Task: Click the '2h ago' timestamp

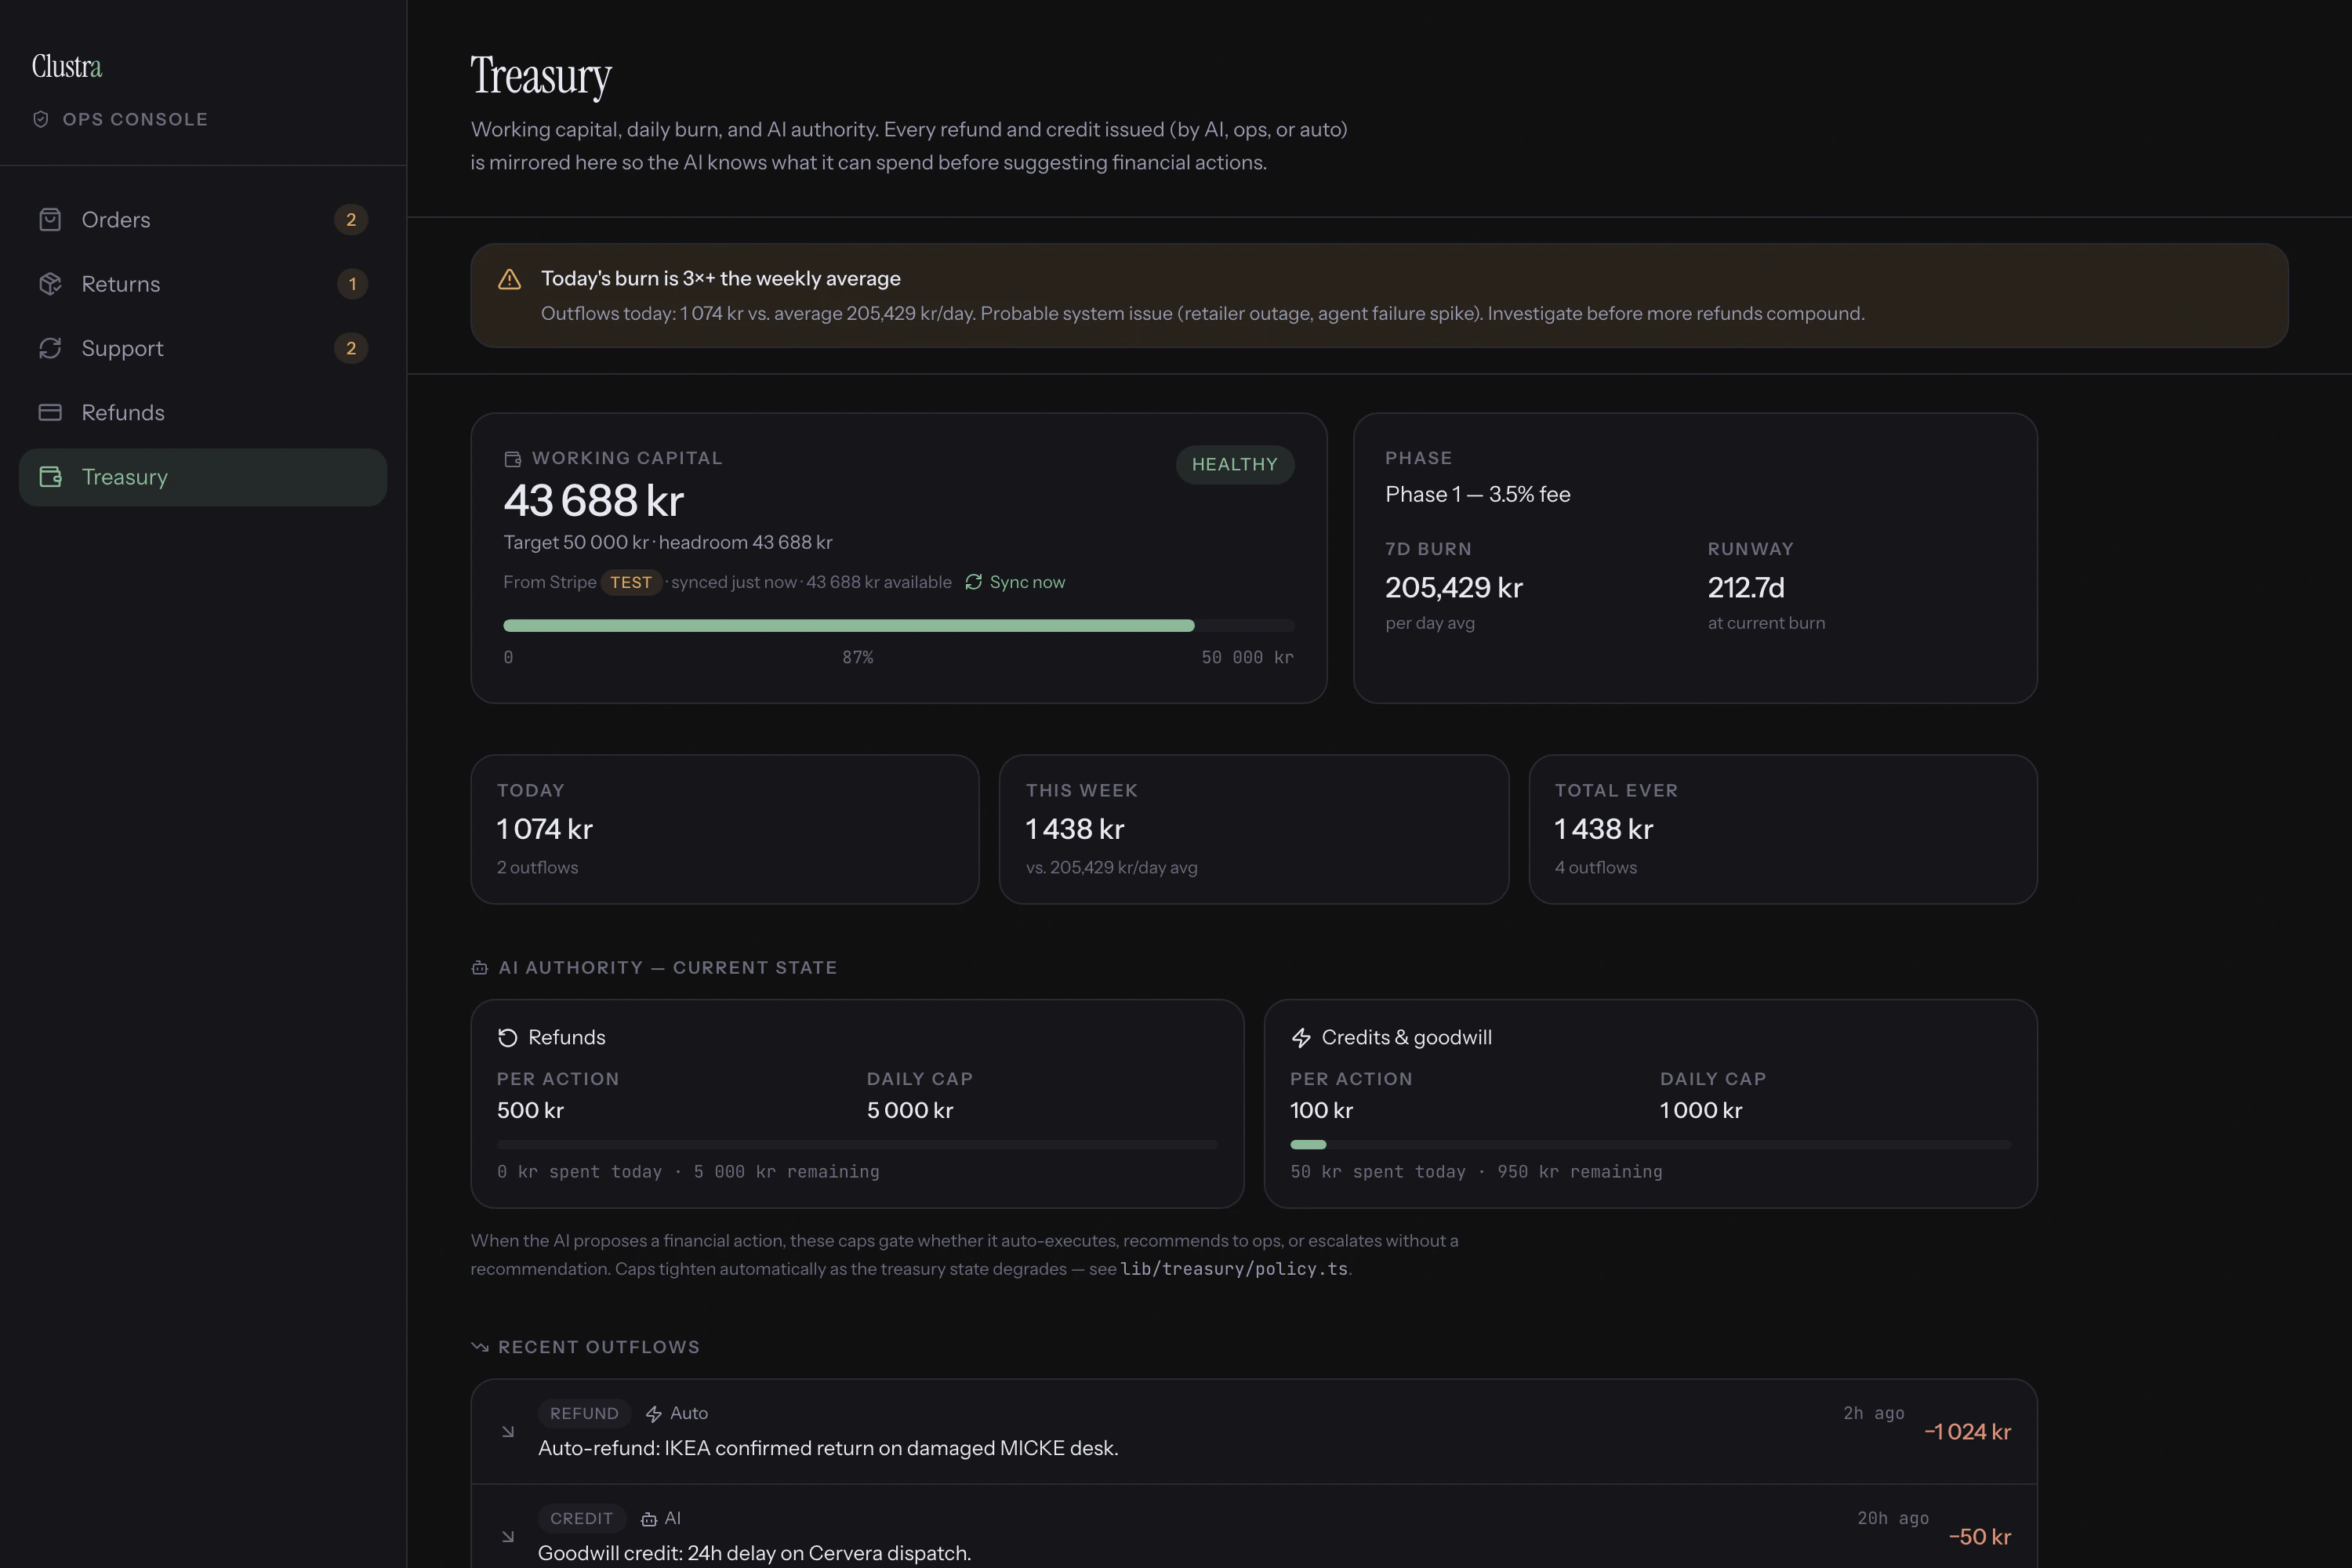Action: (x=1874, y=1413)
